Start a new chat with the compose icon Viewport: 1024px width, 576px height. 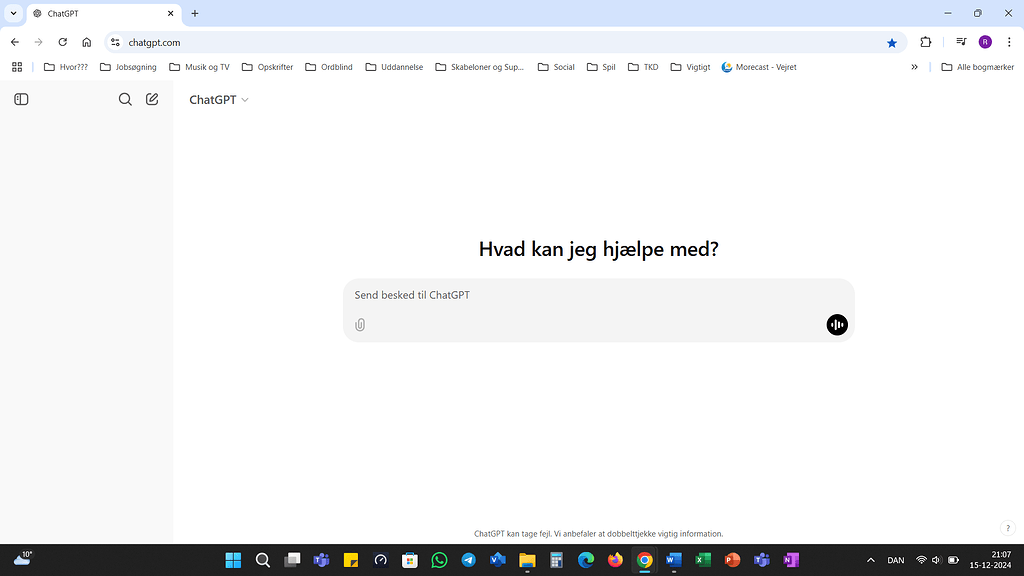152,99
